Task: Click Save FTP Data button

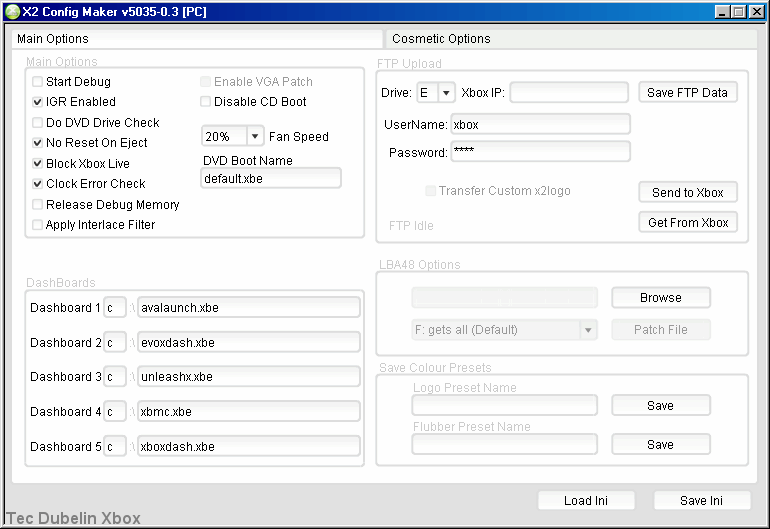Action: click(x=688, y=92)
